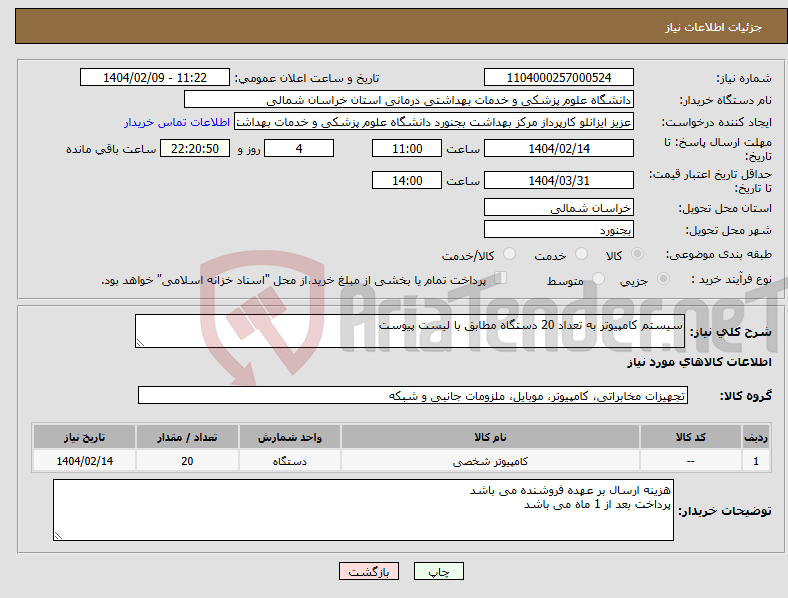Click the تاریخ نیاز column header
The width and height of the screenshot is (788, 598).
[x=84, y=437]
